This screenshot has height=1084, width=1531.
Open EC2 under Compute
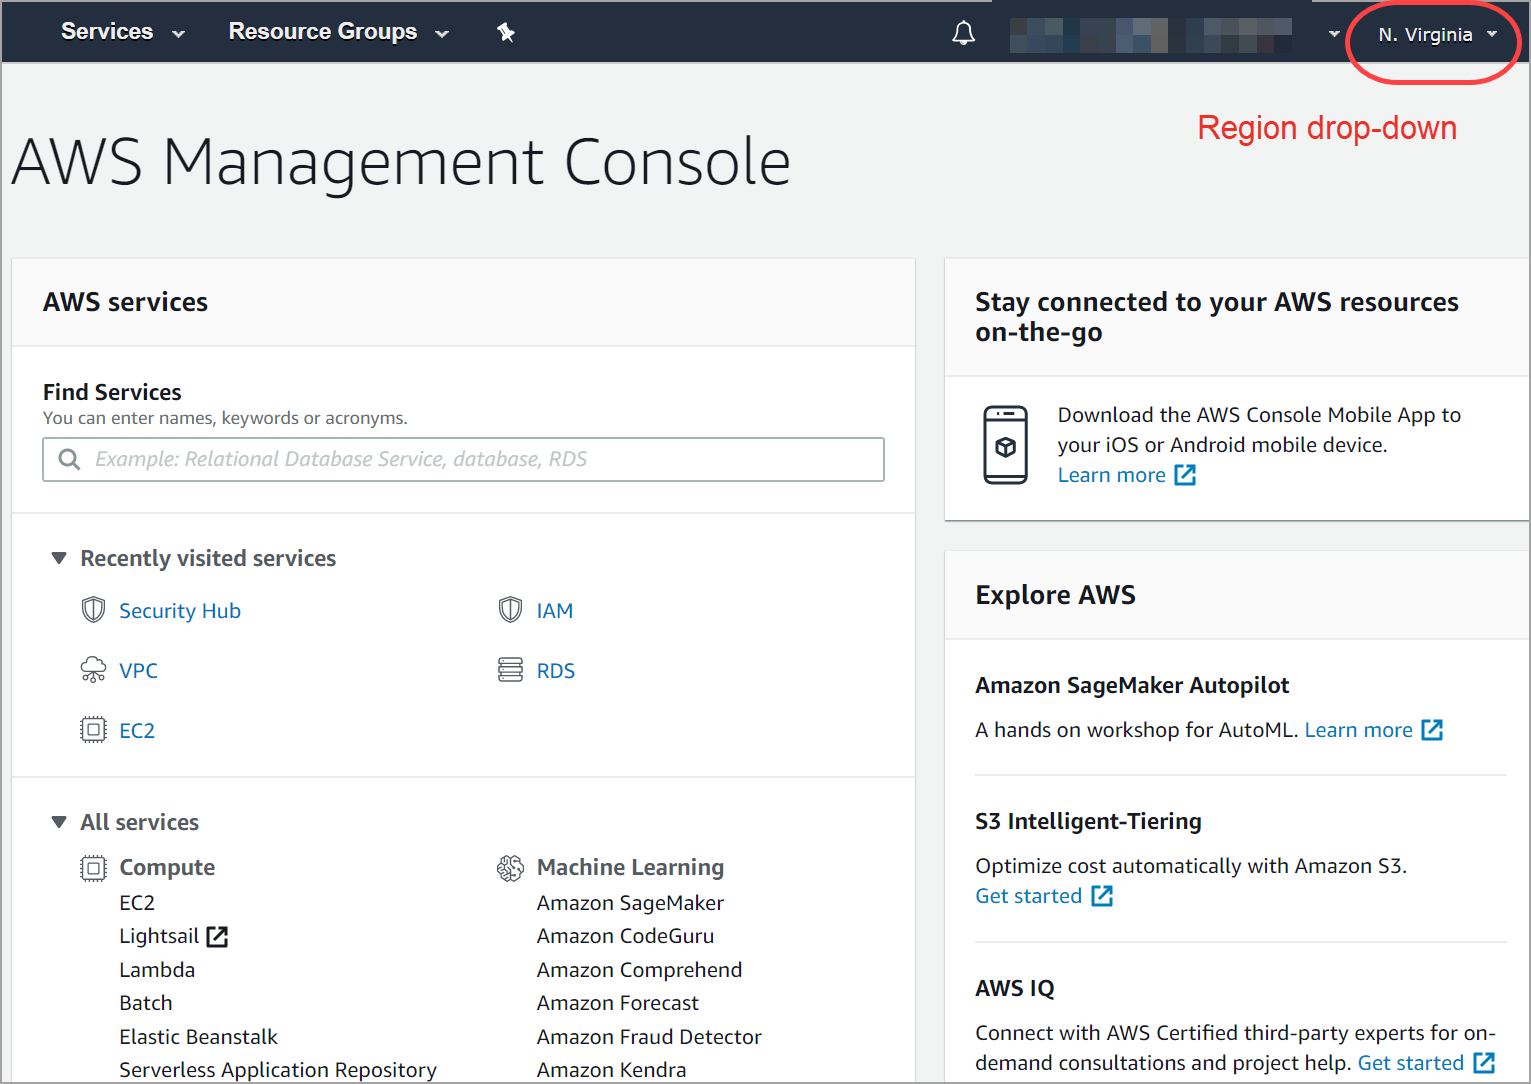pyautogui.click(x=137, y=903)
